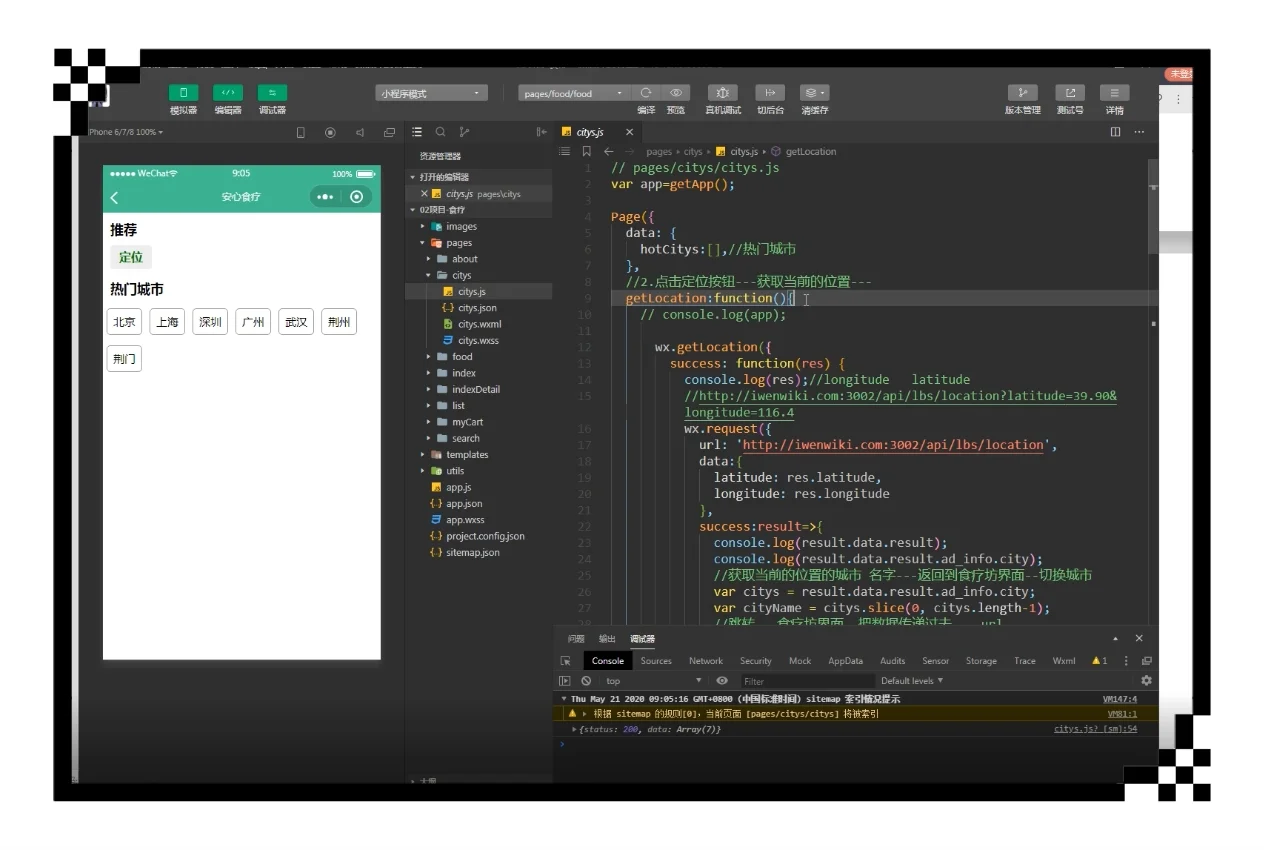Image resolution: width=1264 pixels, height=850 pixels.
Task: Clear the console with the ban icon
Action: 586,681
